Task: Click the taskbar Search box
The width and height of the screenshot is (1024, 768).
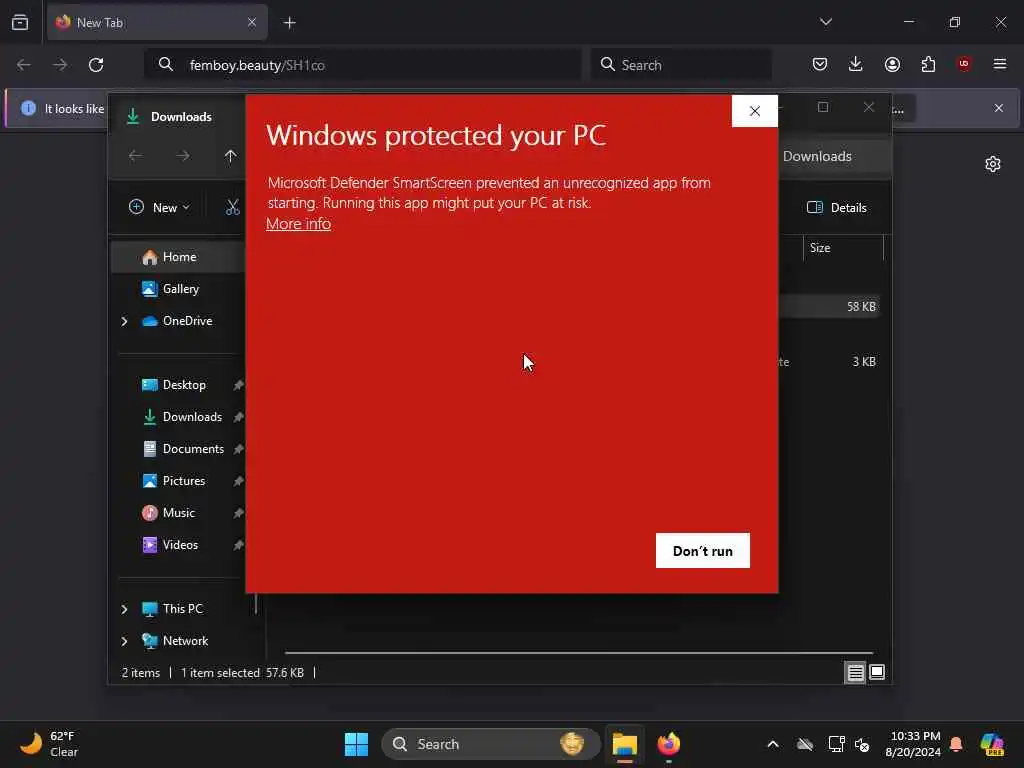Action: (490, 744)
